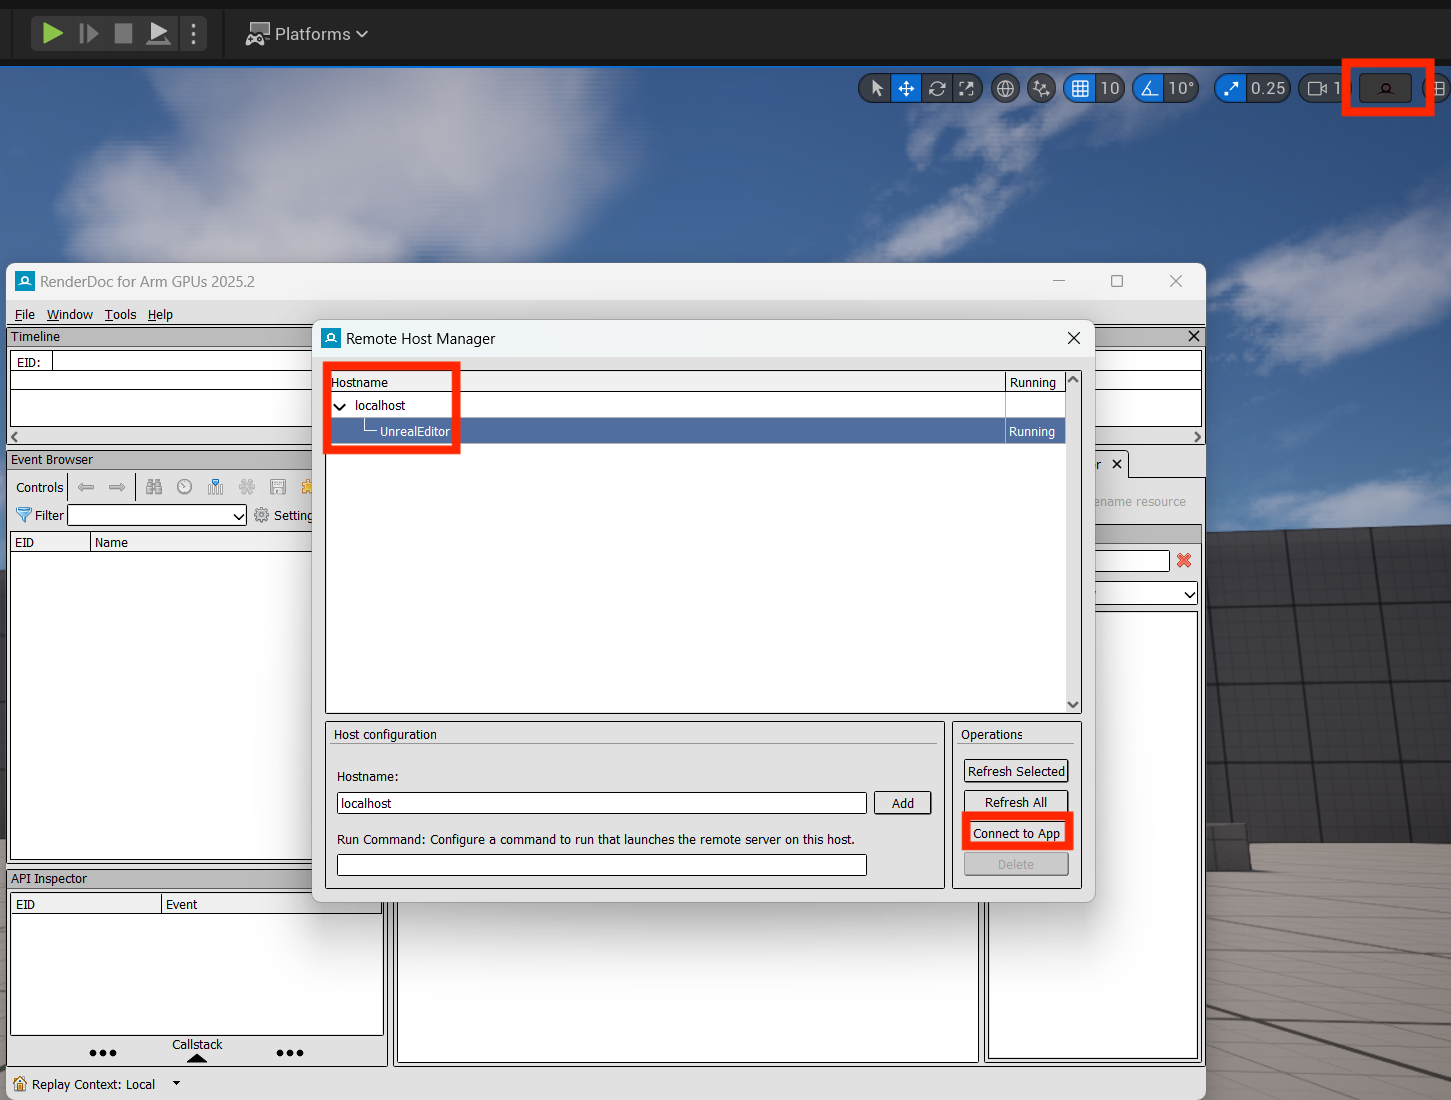This screenshot has width=1451, height=1100.
Task: Close the partially hidden tab with X
Action: (1117, 464)
